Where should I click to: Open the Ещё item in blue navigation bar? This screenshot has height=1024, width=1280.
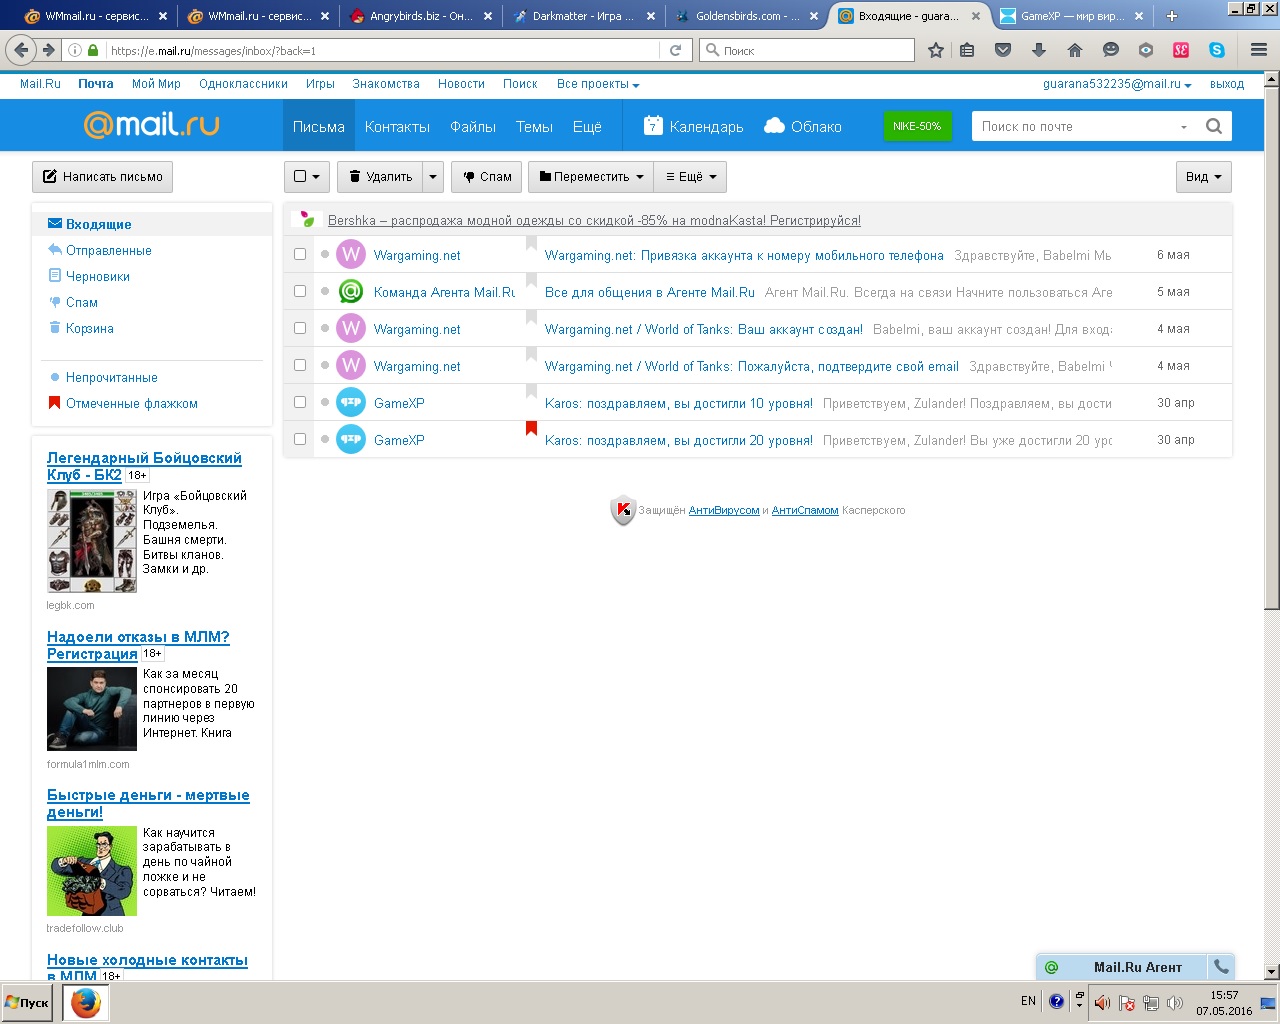587,127
